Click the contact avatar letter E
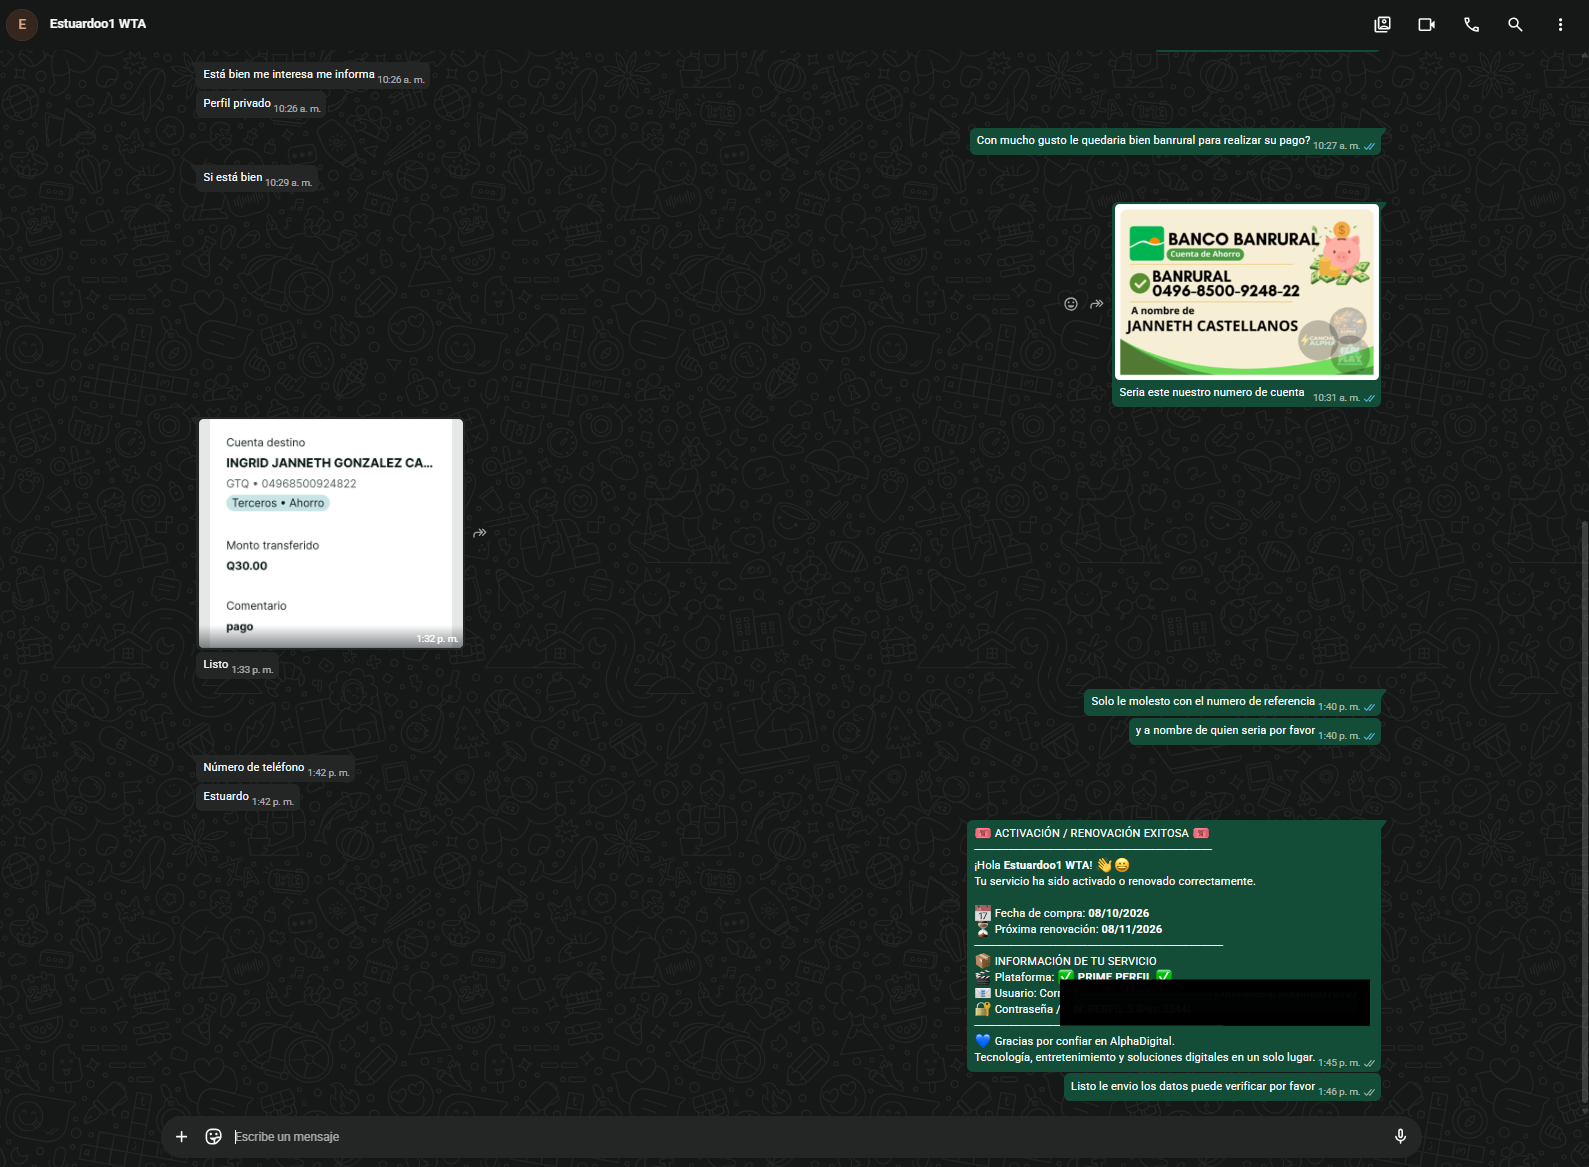This screenshot has height=1167, width=1589. point(22,24)
